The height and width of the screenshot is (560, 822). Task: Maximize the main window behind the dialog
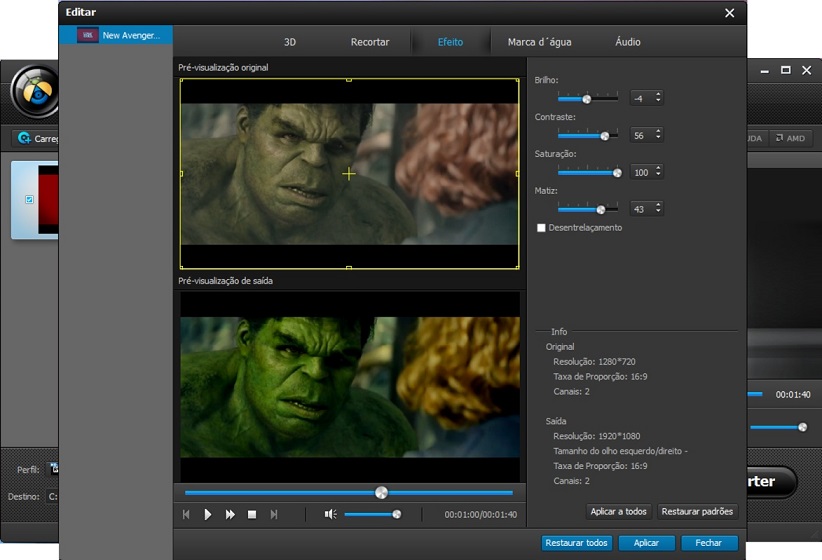click(x=785, y=70)
